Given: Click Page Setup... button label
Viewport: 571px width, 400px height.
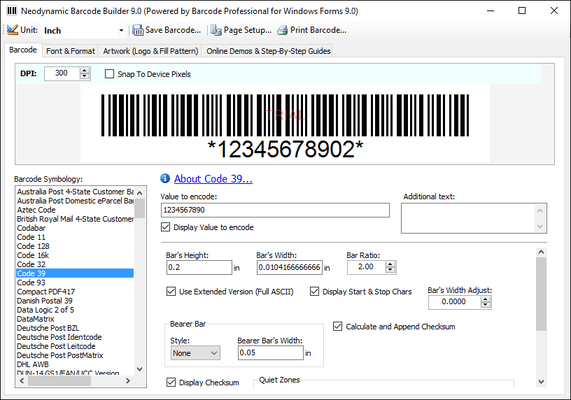Looking at the screenshot, I should 248,30.
